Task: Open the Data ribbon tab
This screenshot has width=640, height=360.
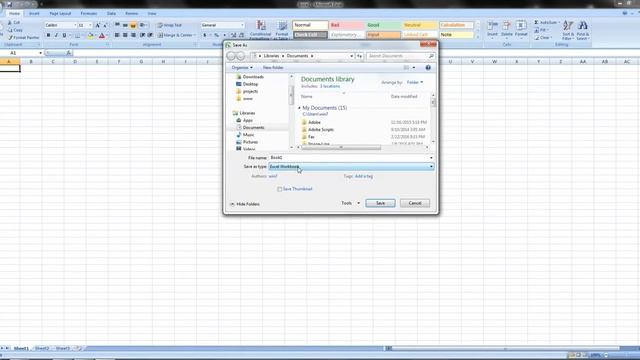Action: [x=111, y=13]
